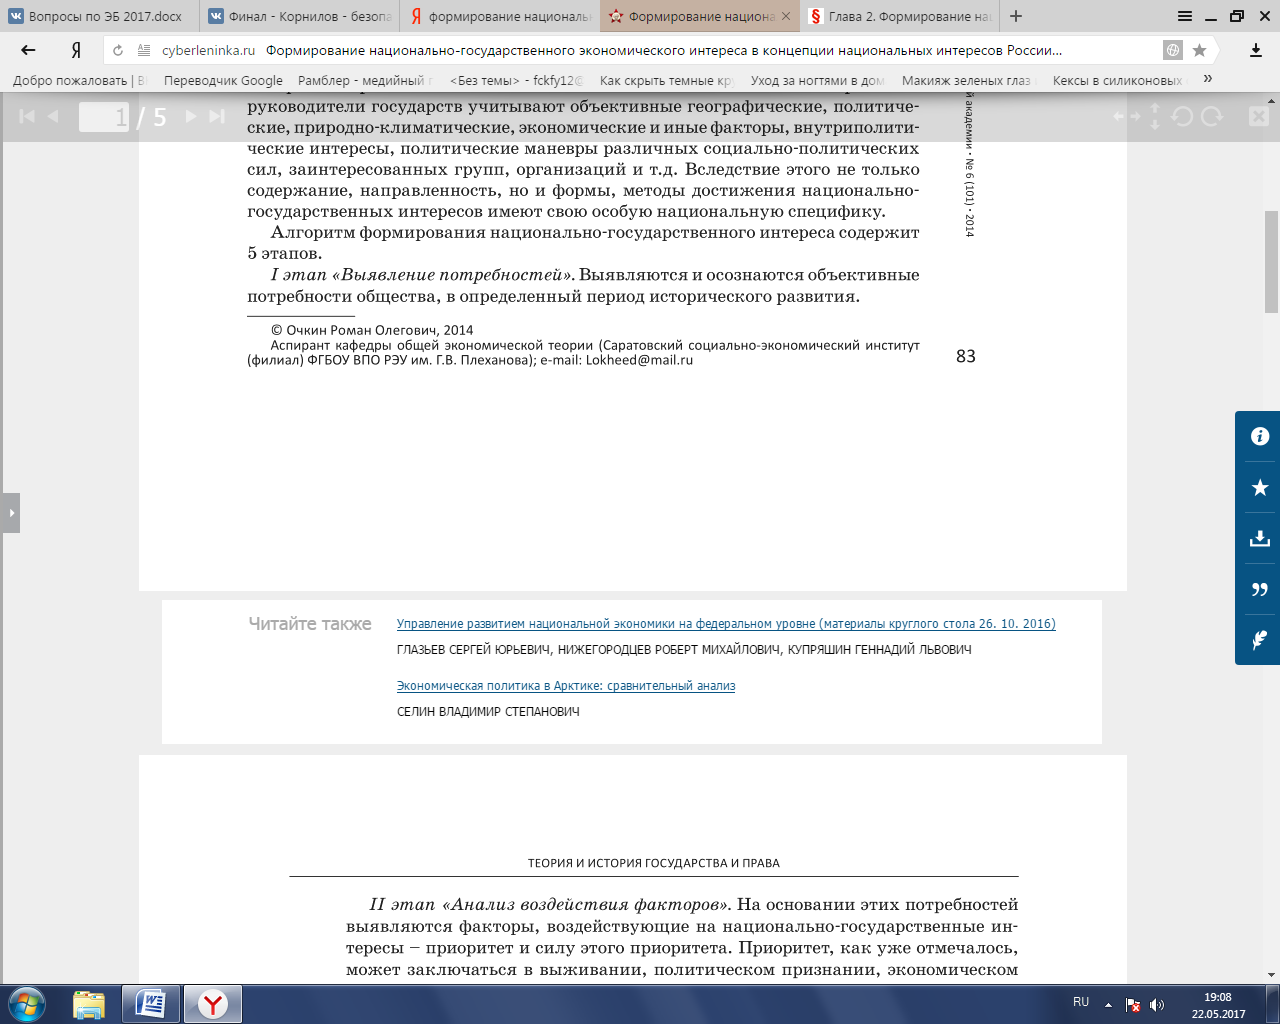The image size is (1280, 1024).
Task: Open bookmark Добро пожаловать
Action: click(x=78, y=80)
